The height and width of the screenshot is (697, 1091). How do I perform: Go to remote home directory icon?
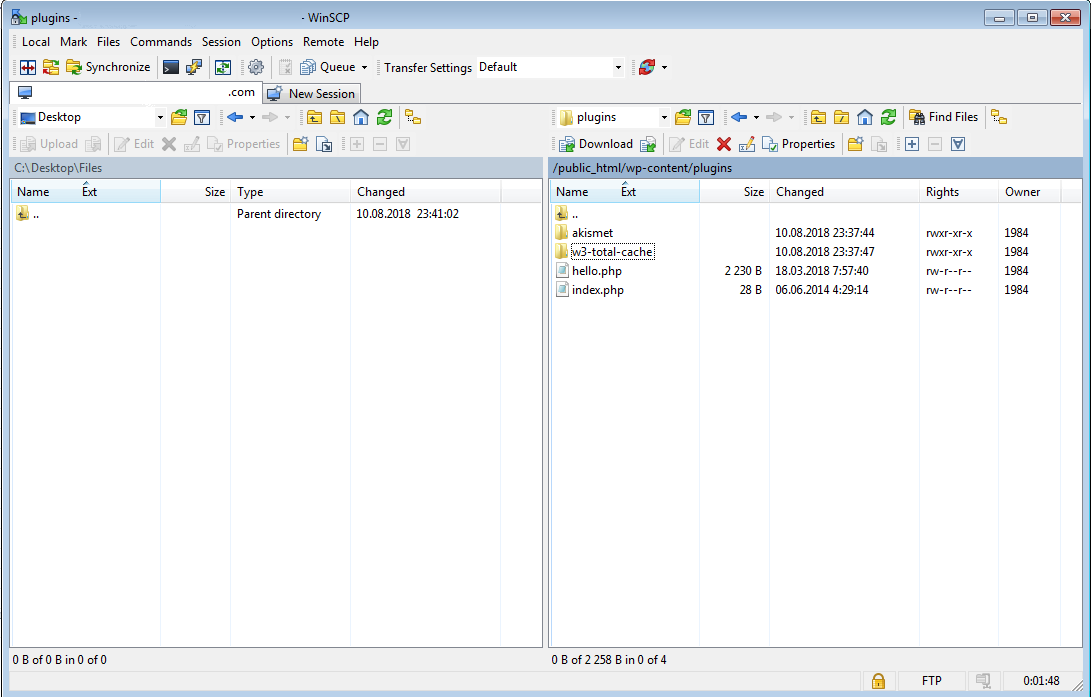click(865, 117)
